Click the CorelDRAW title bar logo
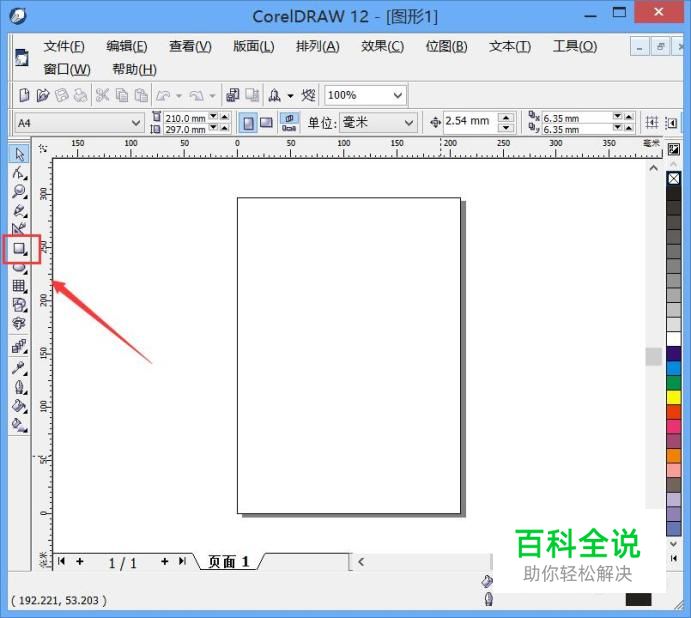The image size is (691, 618). click(18, 16)
